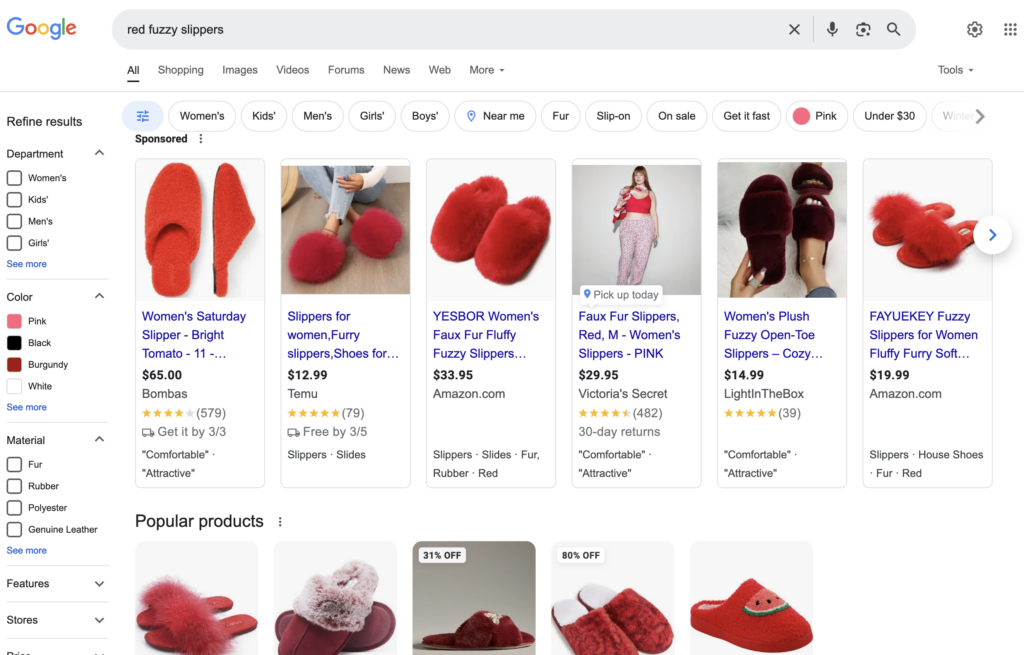See more Material options

point(27,551)
